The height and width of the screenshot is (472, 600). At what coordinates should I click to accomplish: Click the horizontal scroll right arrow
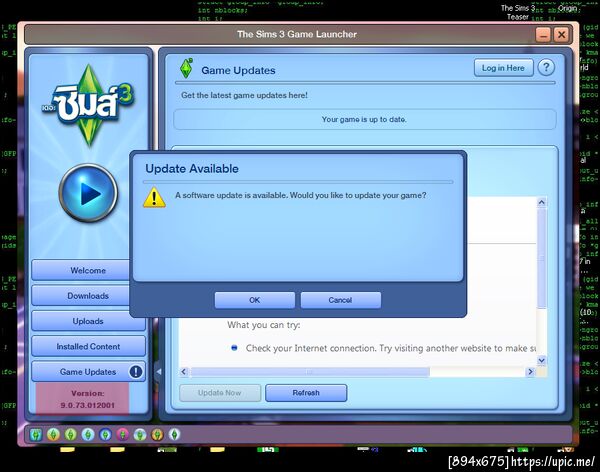point(530,372)
